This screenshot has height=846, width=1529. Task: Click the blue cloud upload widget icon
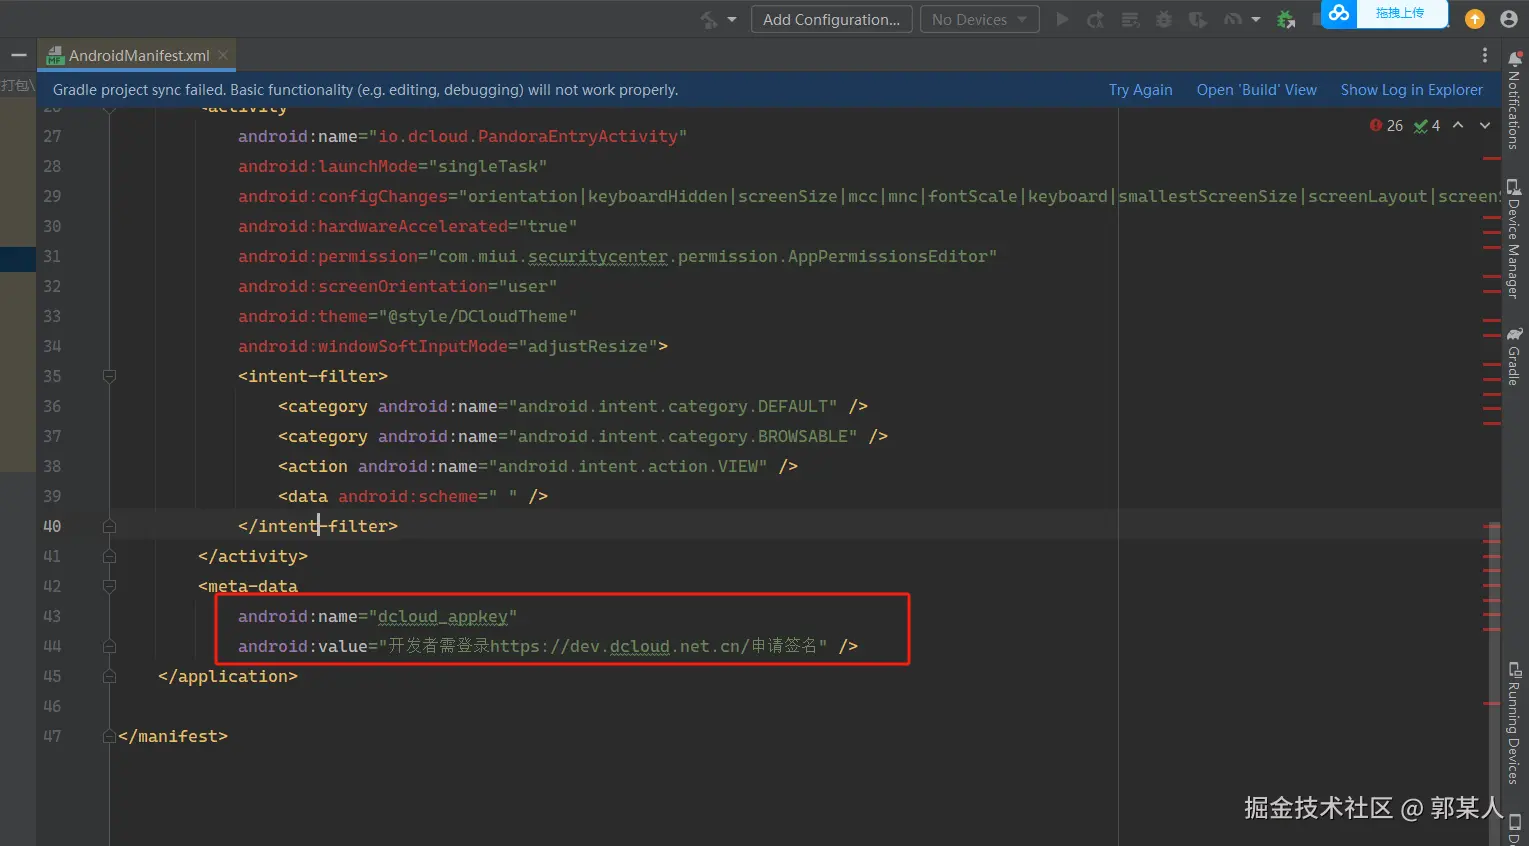(x=1339, y=13)
